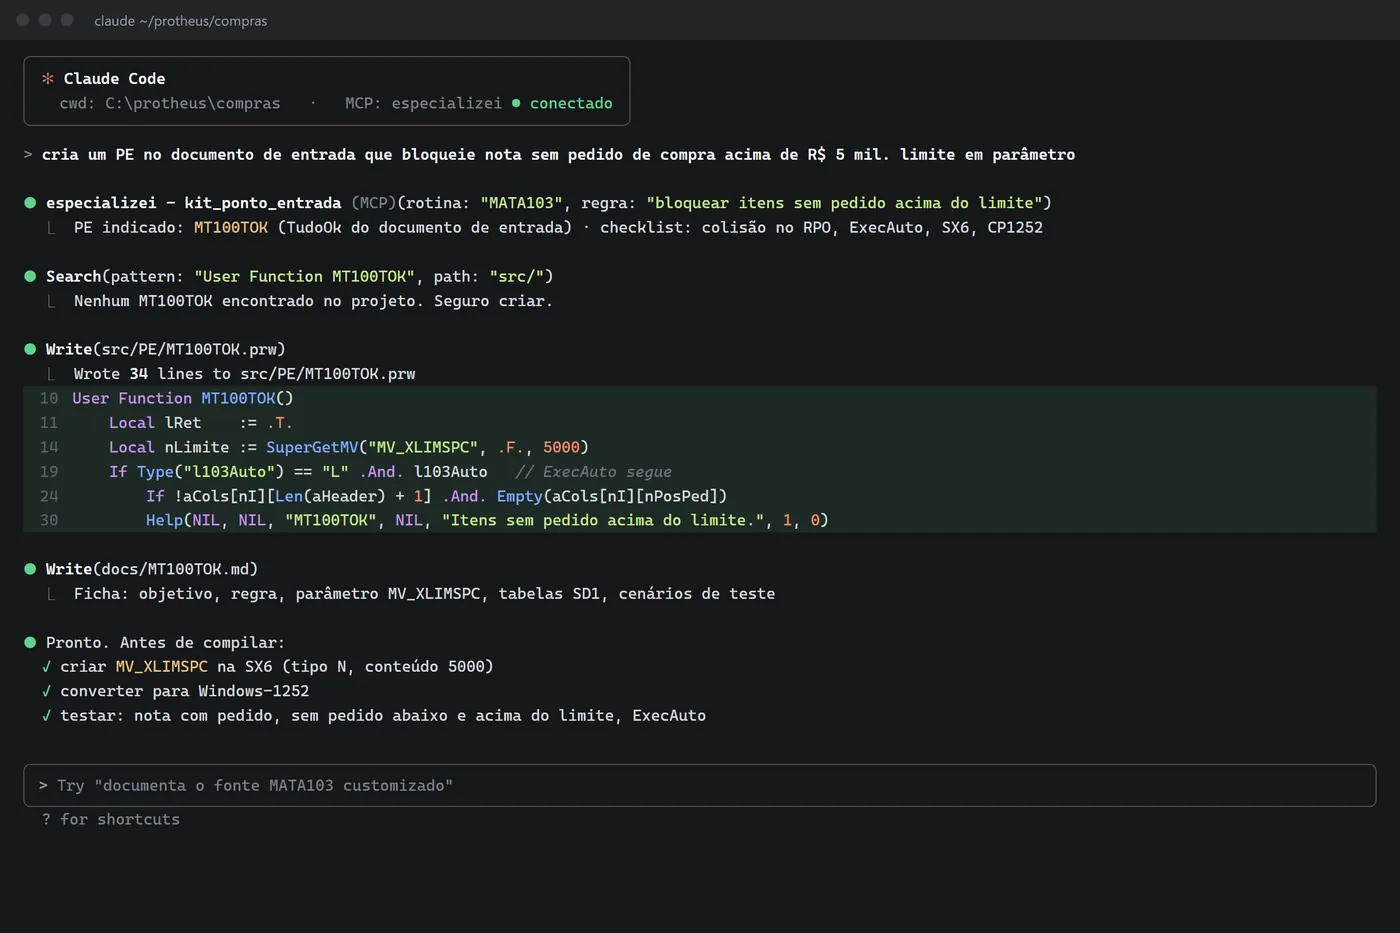Click the 'especializei – kit_ponto_entrada' tool call
Viewport: 1400px width, 933px height.
[x=548, y=203]
